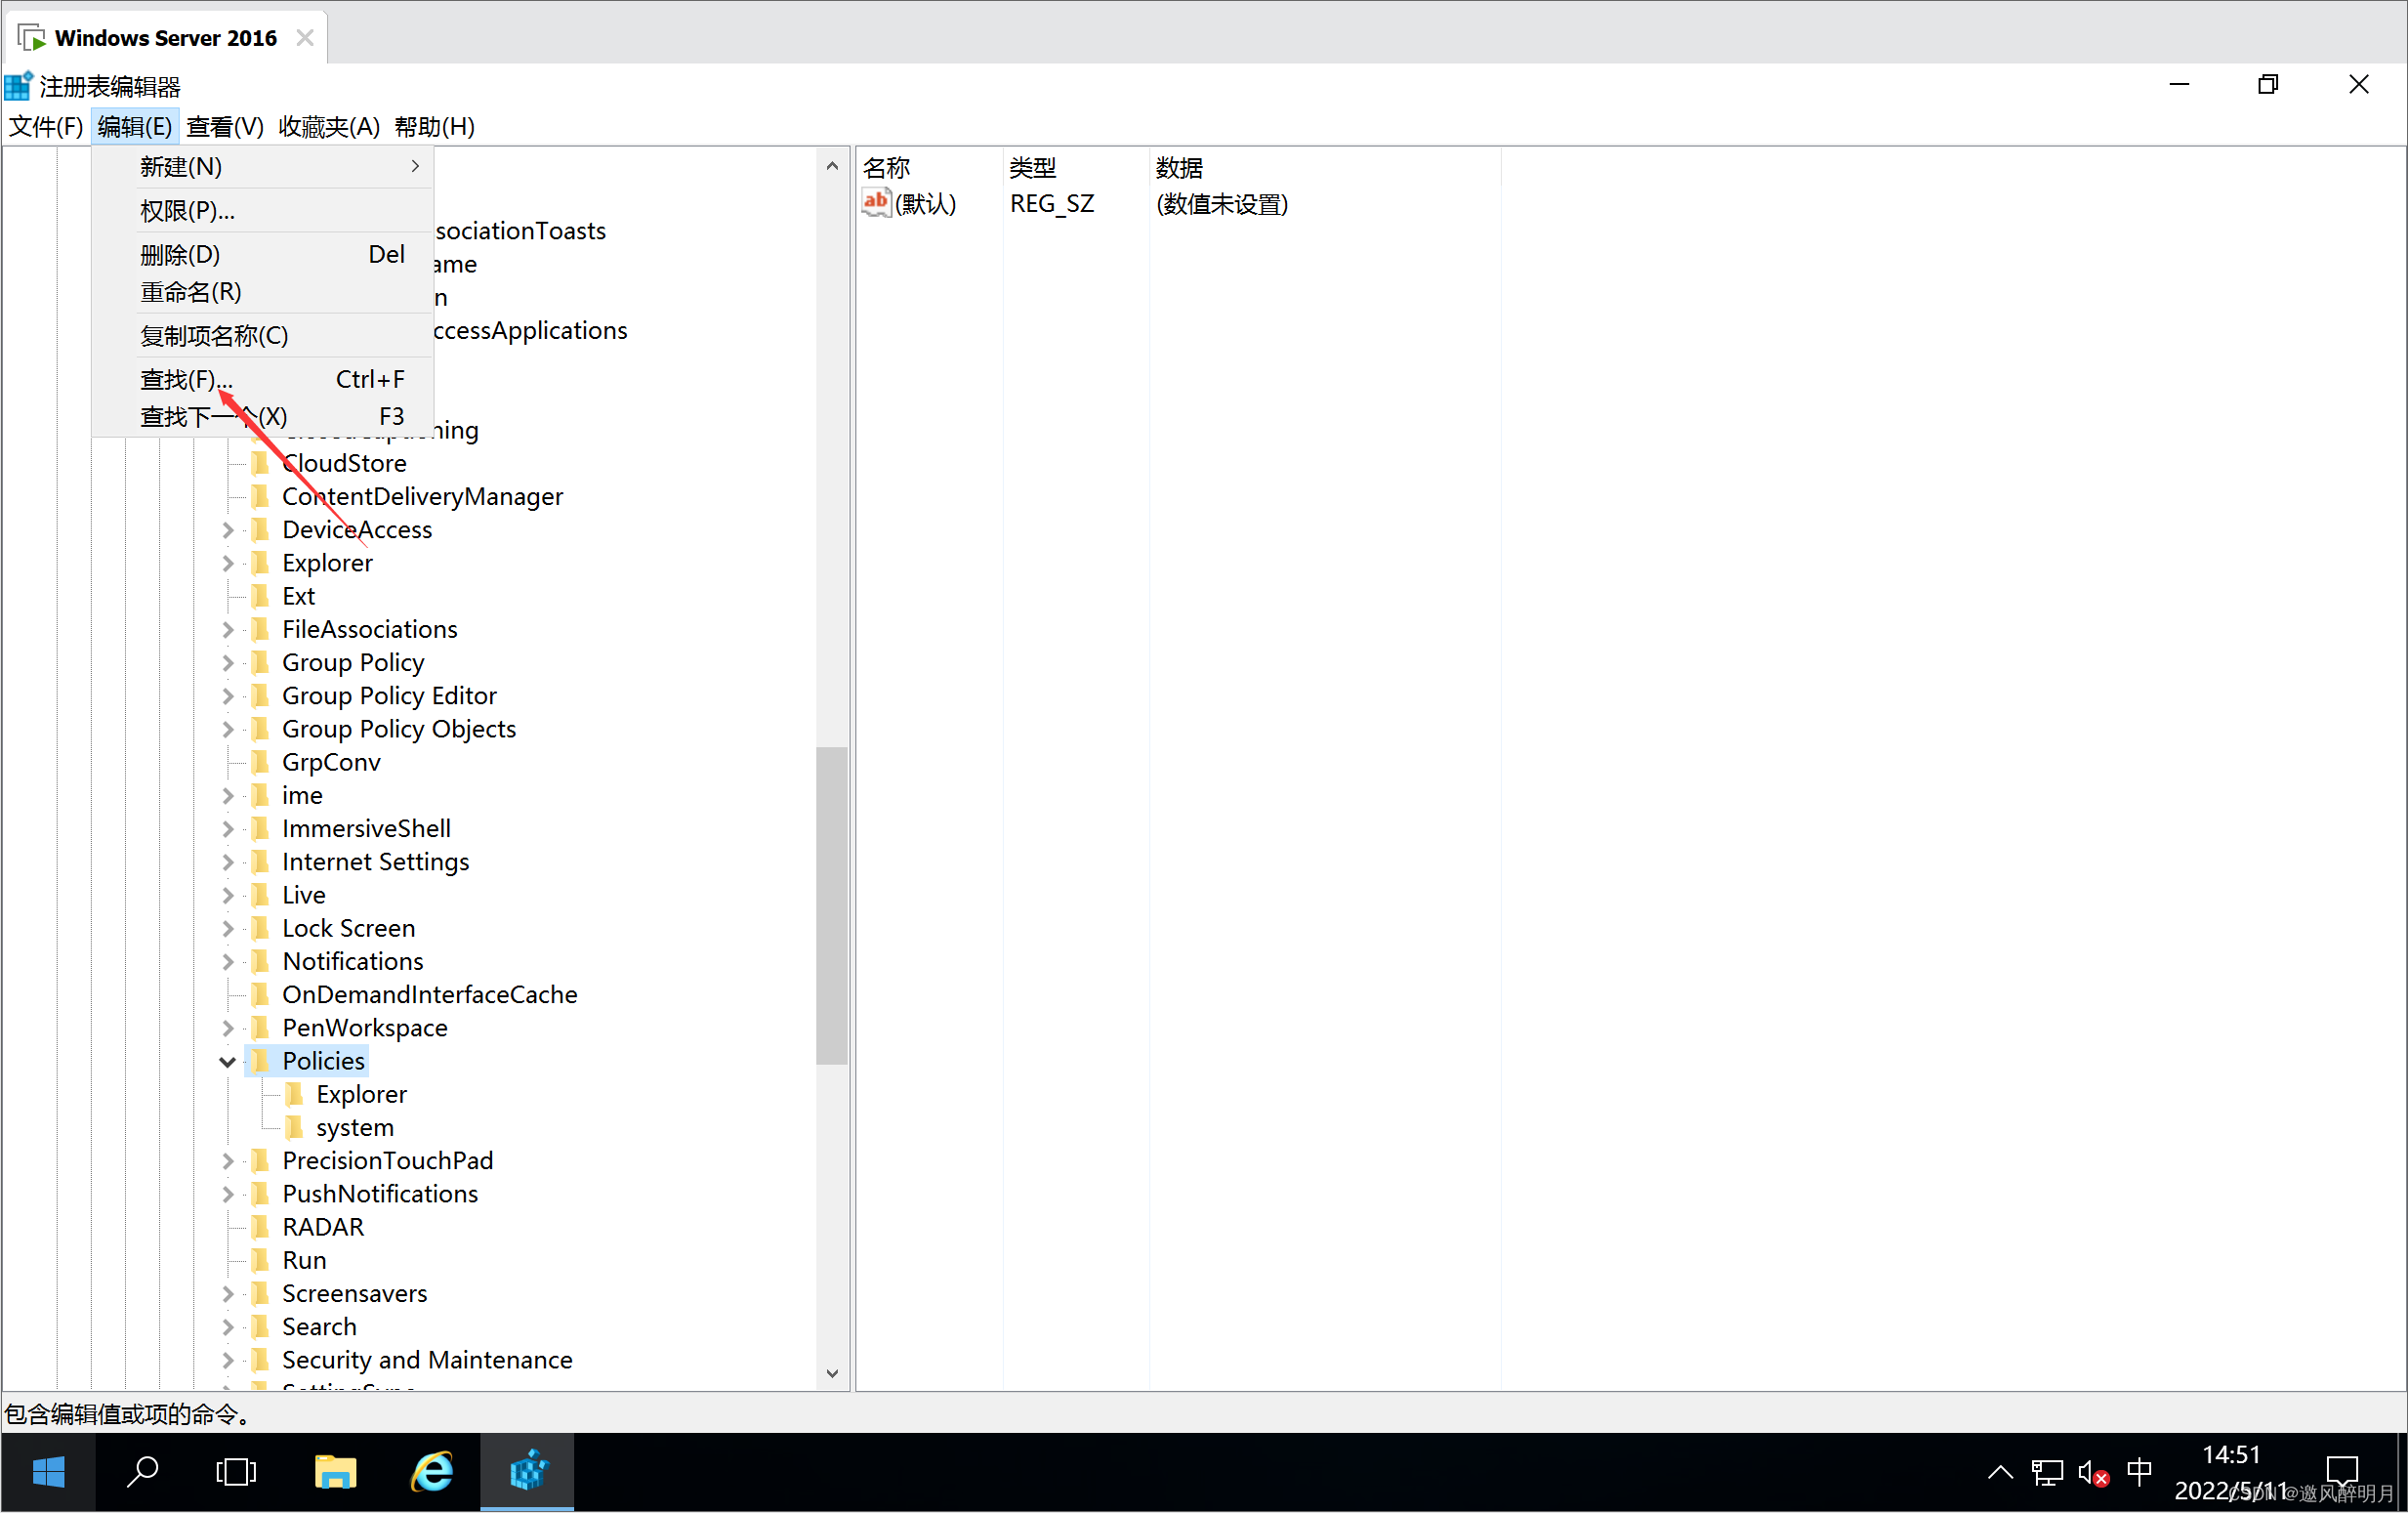Select the Internet Settings registry folder
The image size is (2408, 1513).
point(376,862)
